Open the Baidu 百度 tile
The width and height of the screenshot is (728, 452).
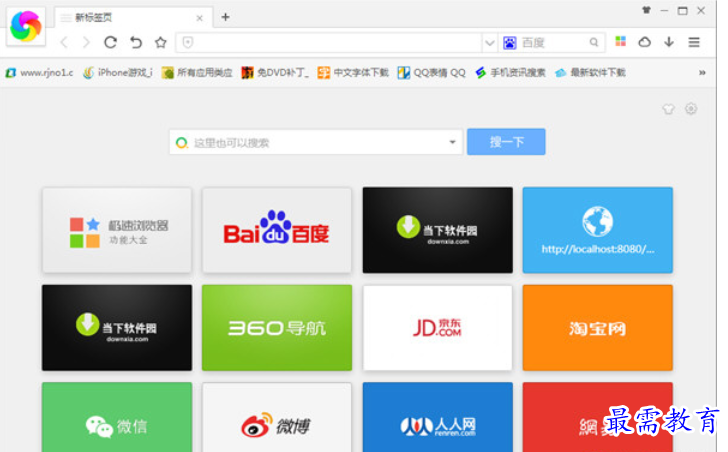coord(277,230)
